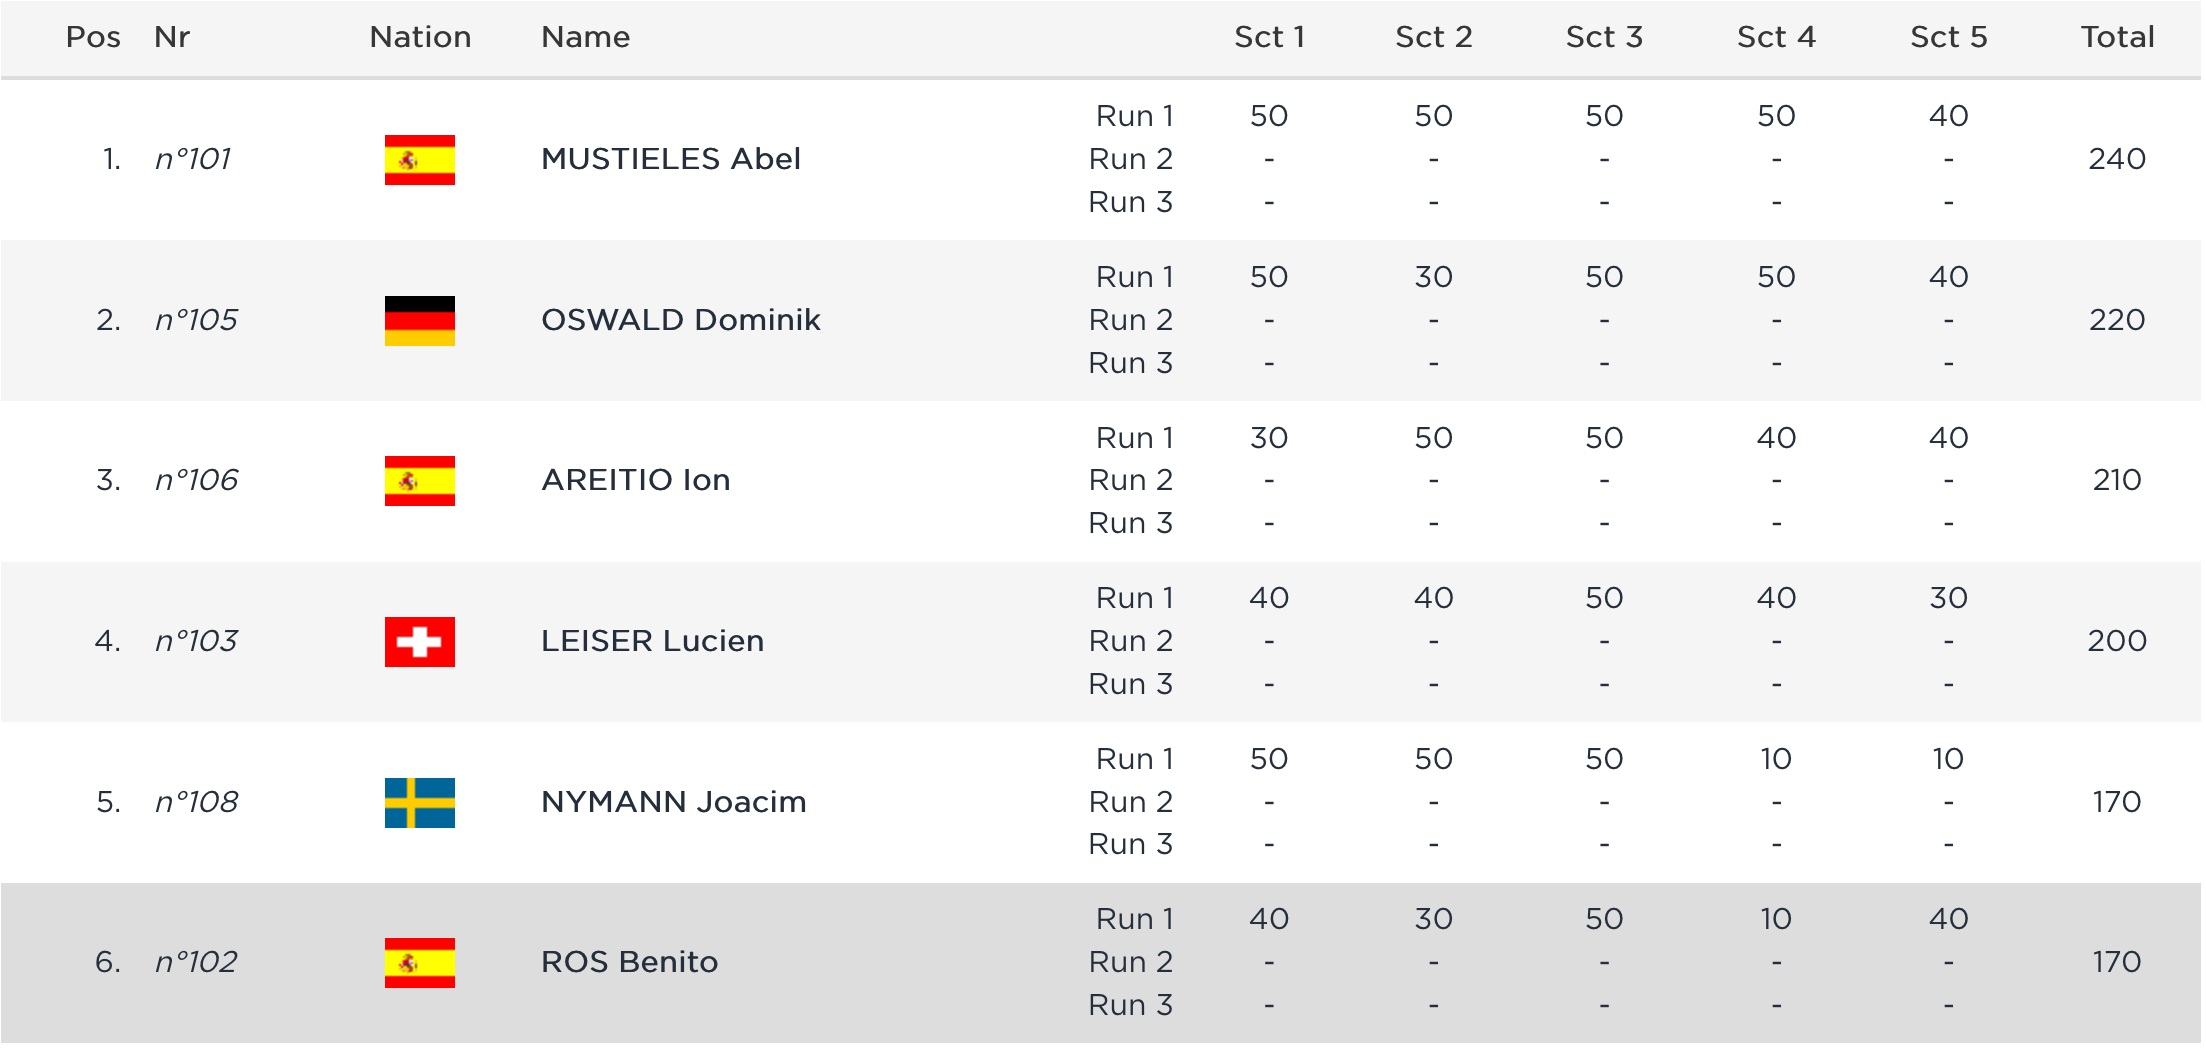This screenshot has width=2206, height=1060.
Task: Click the German flag beside OSWALD Dominik
Action: tap(419, 321)
